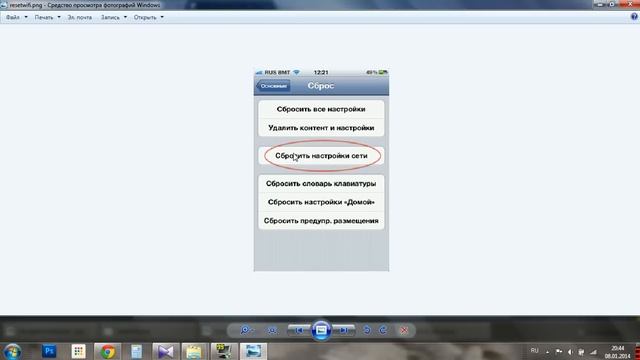This screenshot has width=640, height=360.
Task: Click 'Сбросить настройки «Домой»' in the picture
Action: (x=321, y=202)
